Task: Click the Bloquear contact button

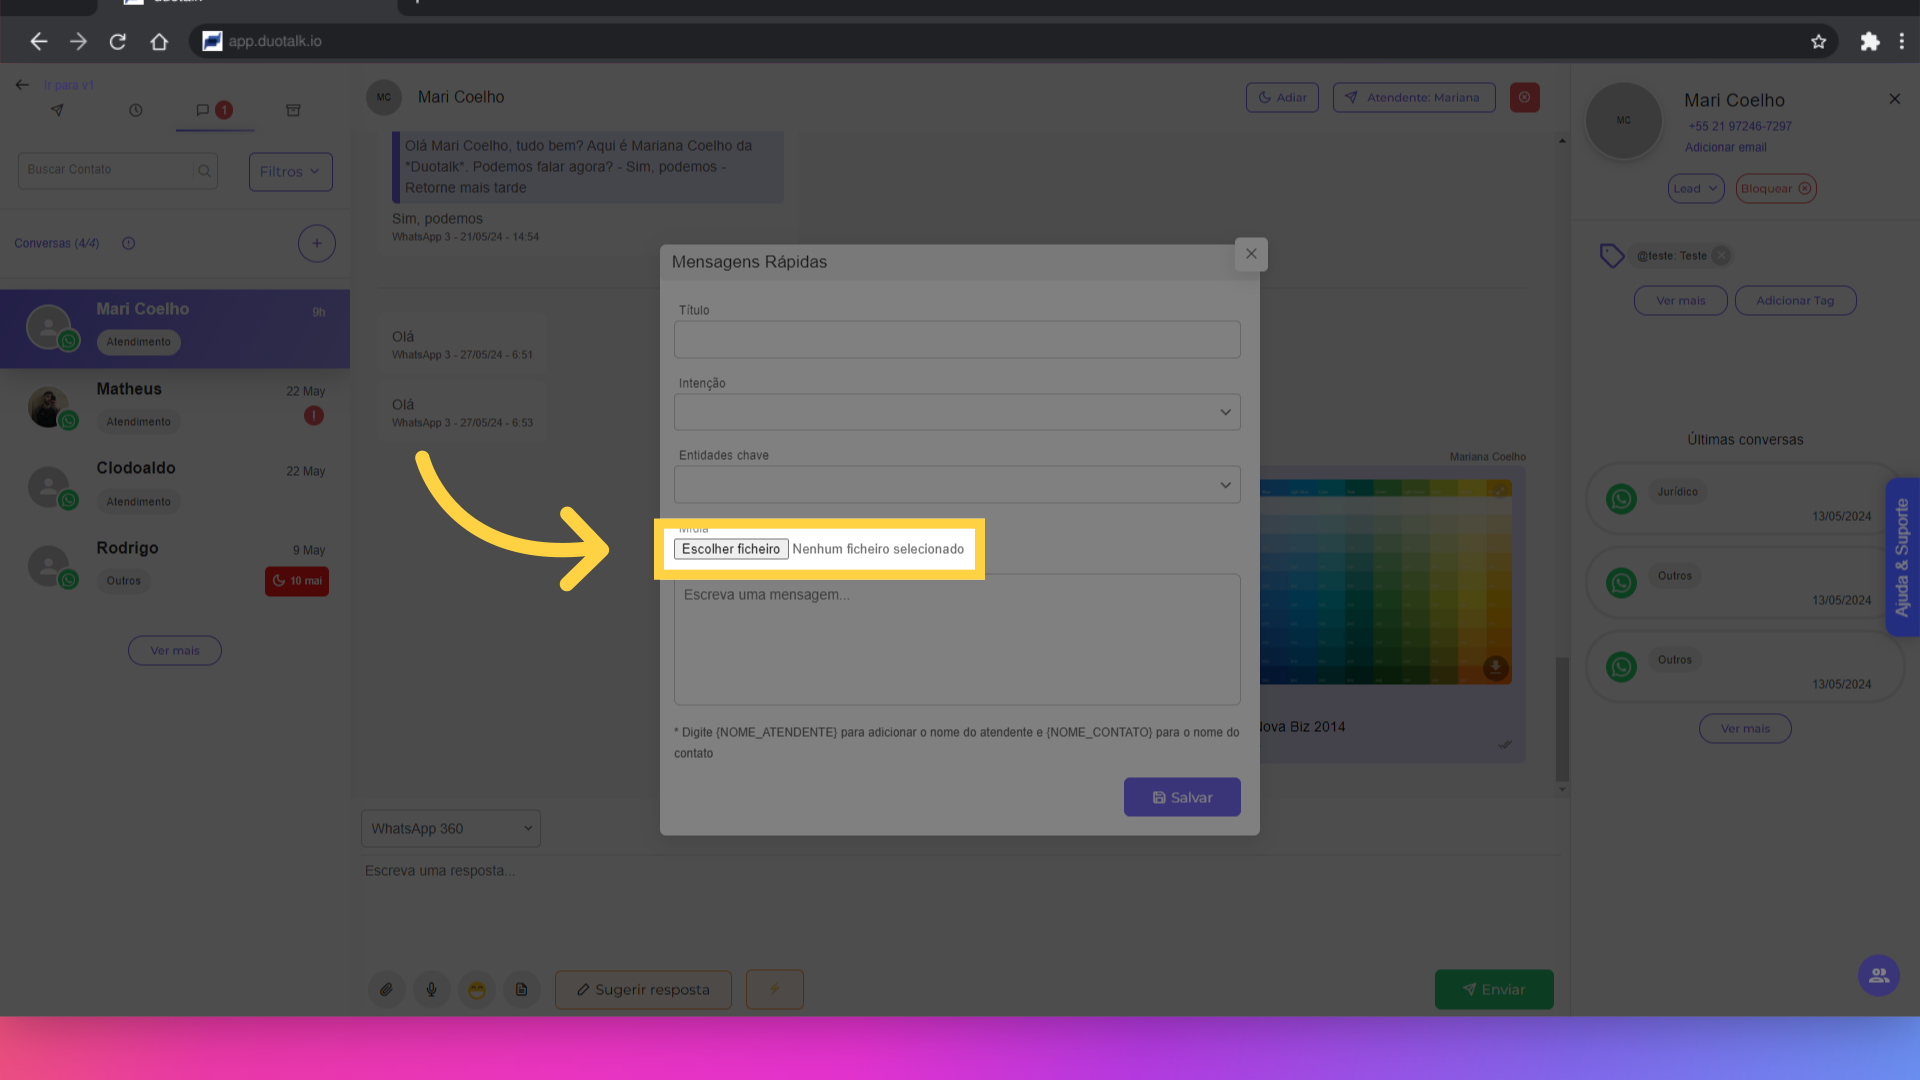Action: point(1775,188)
